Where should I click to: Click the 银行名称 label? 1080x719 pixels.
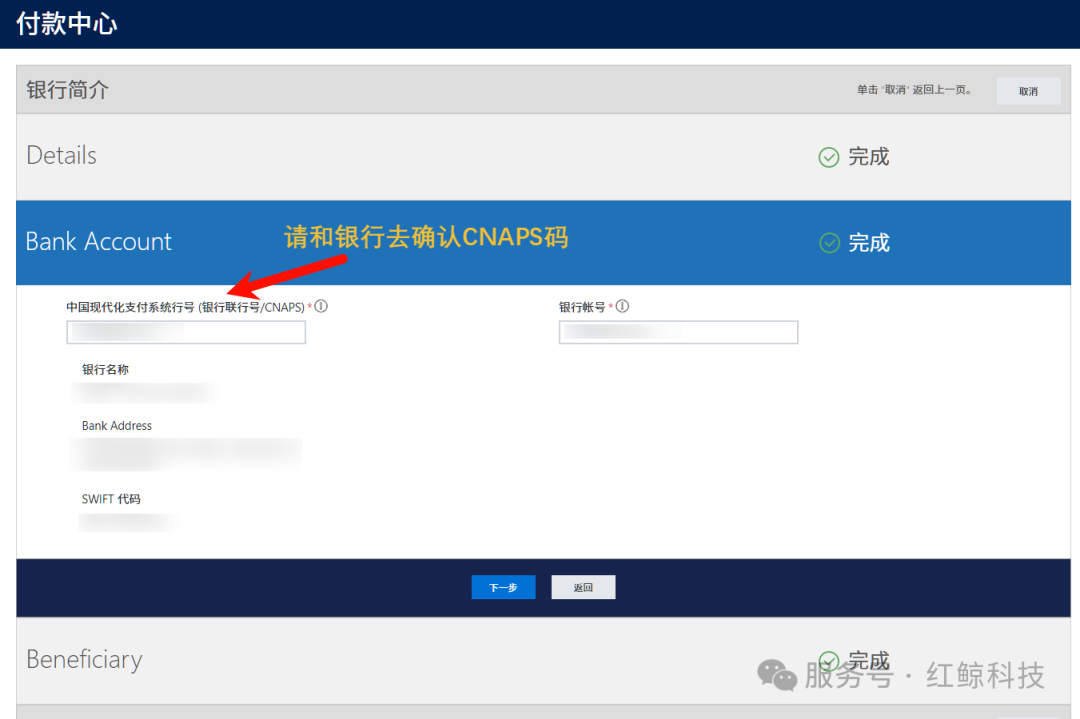point(105,369)
